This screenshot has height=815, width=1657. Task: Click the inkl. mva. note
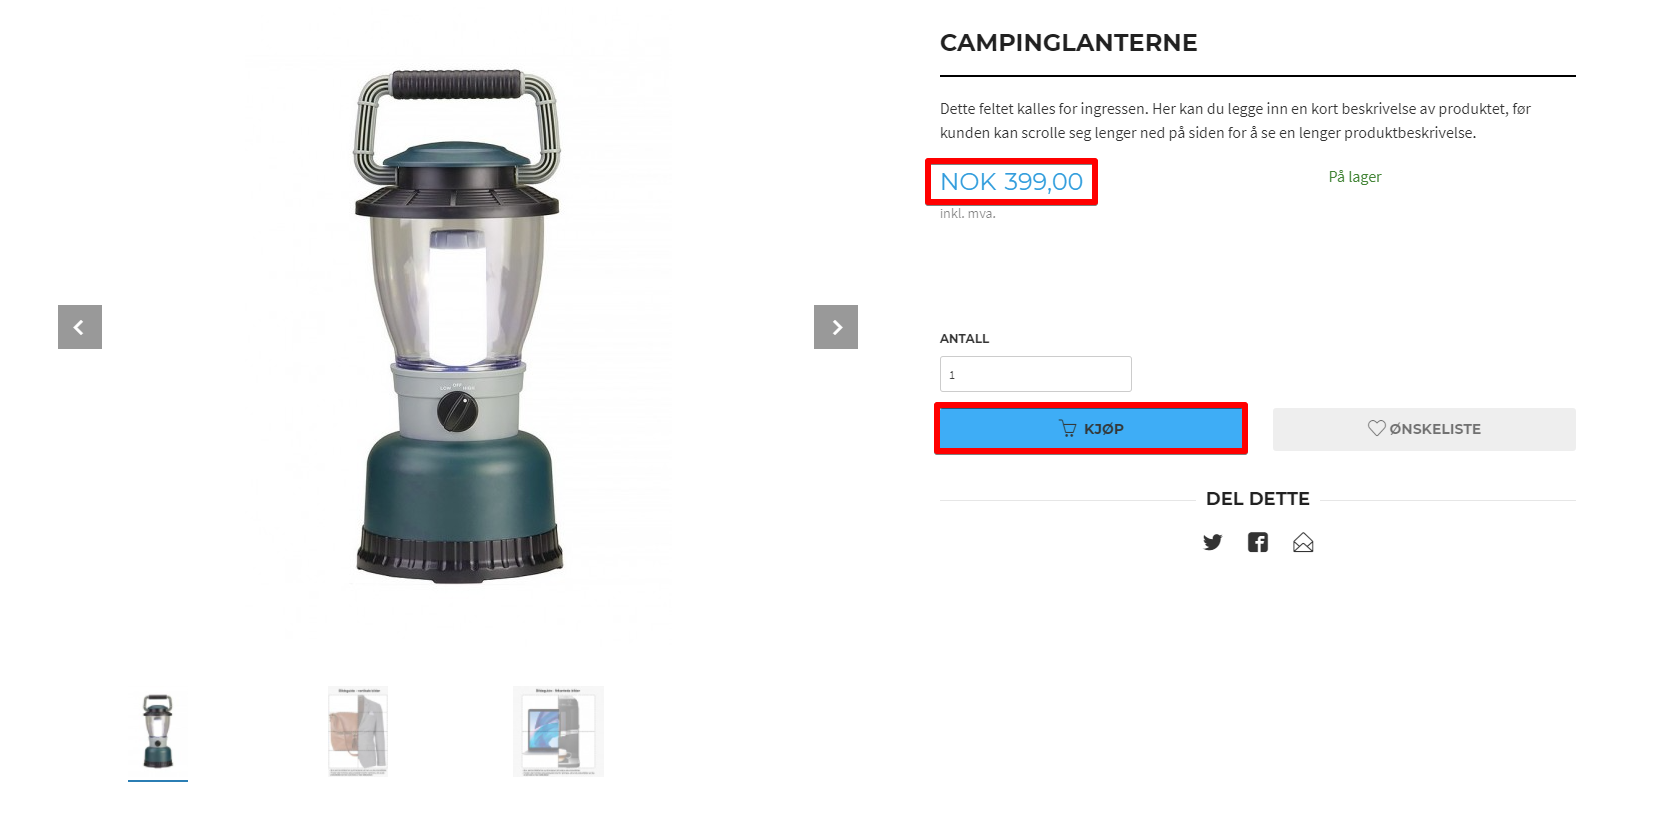point(967,214)
